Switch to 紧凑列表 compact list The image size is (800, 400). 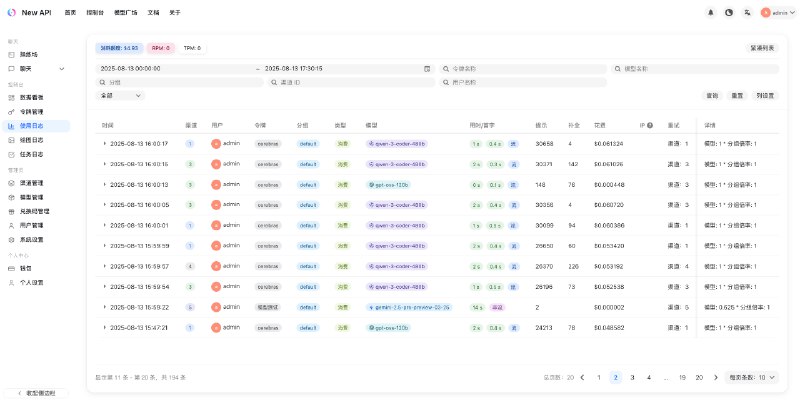(x=762, y=48)
